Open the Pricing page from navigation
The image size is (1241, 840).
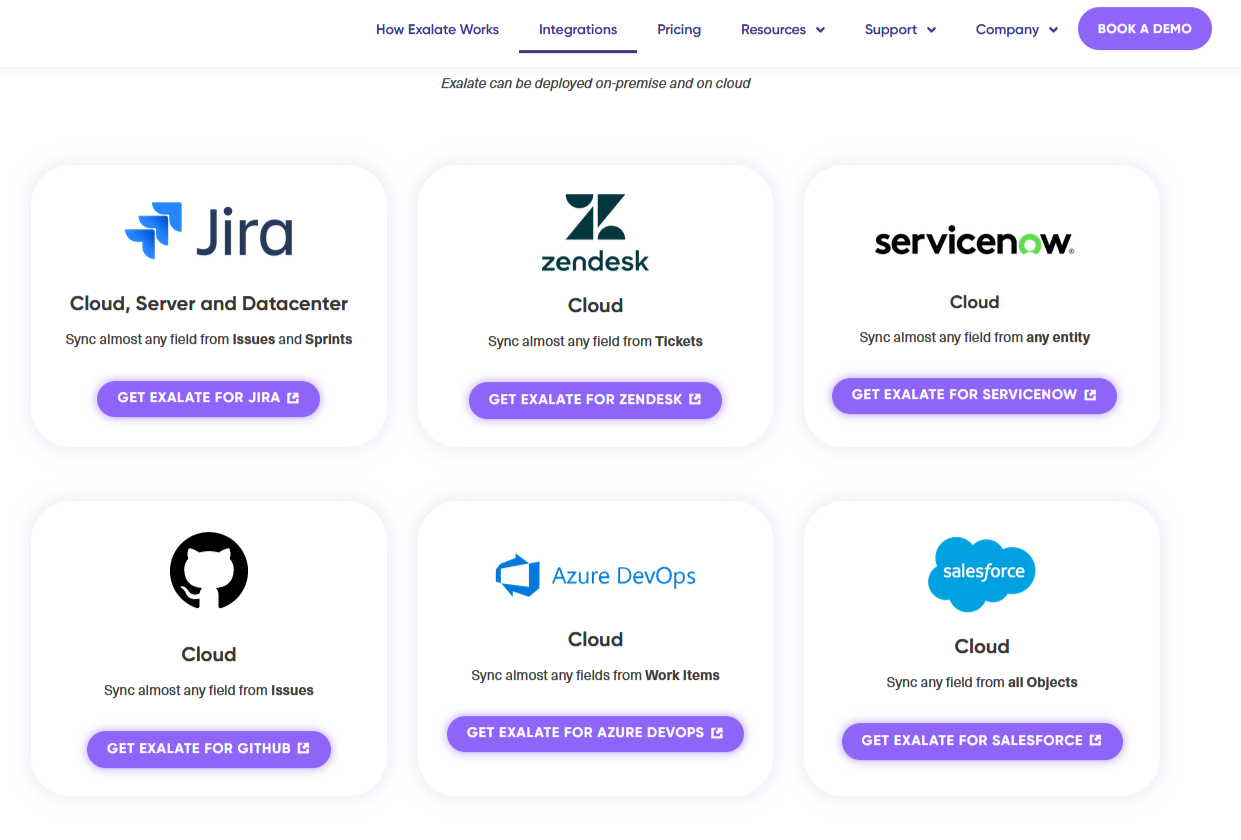(x=679, y=29)
